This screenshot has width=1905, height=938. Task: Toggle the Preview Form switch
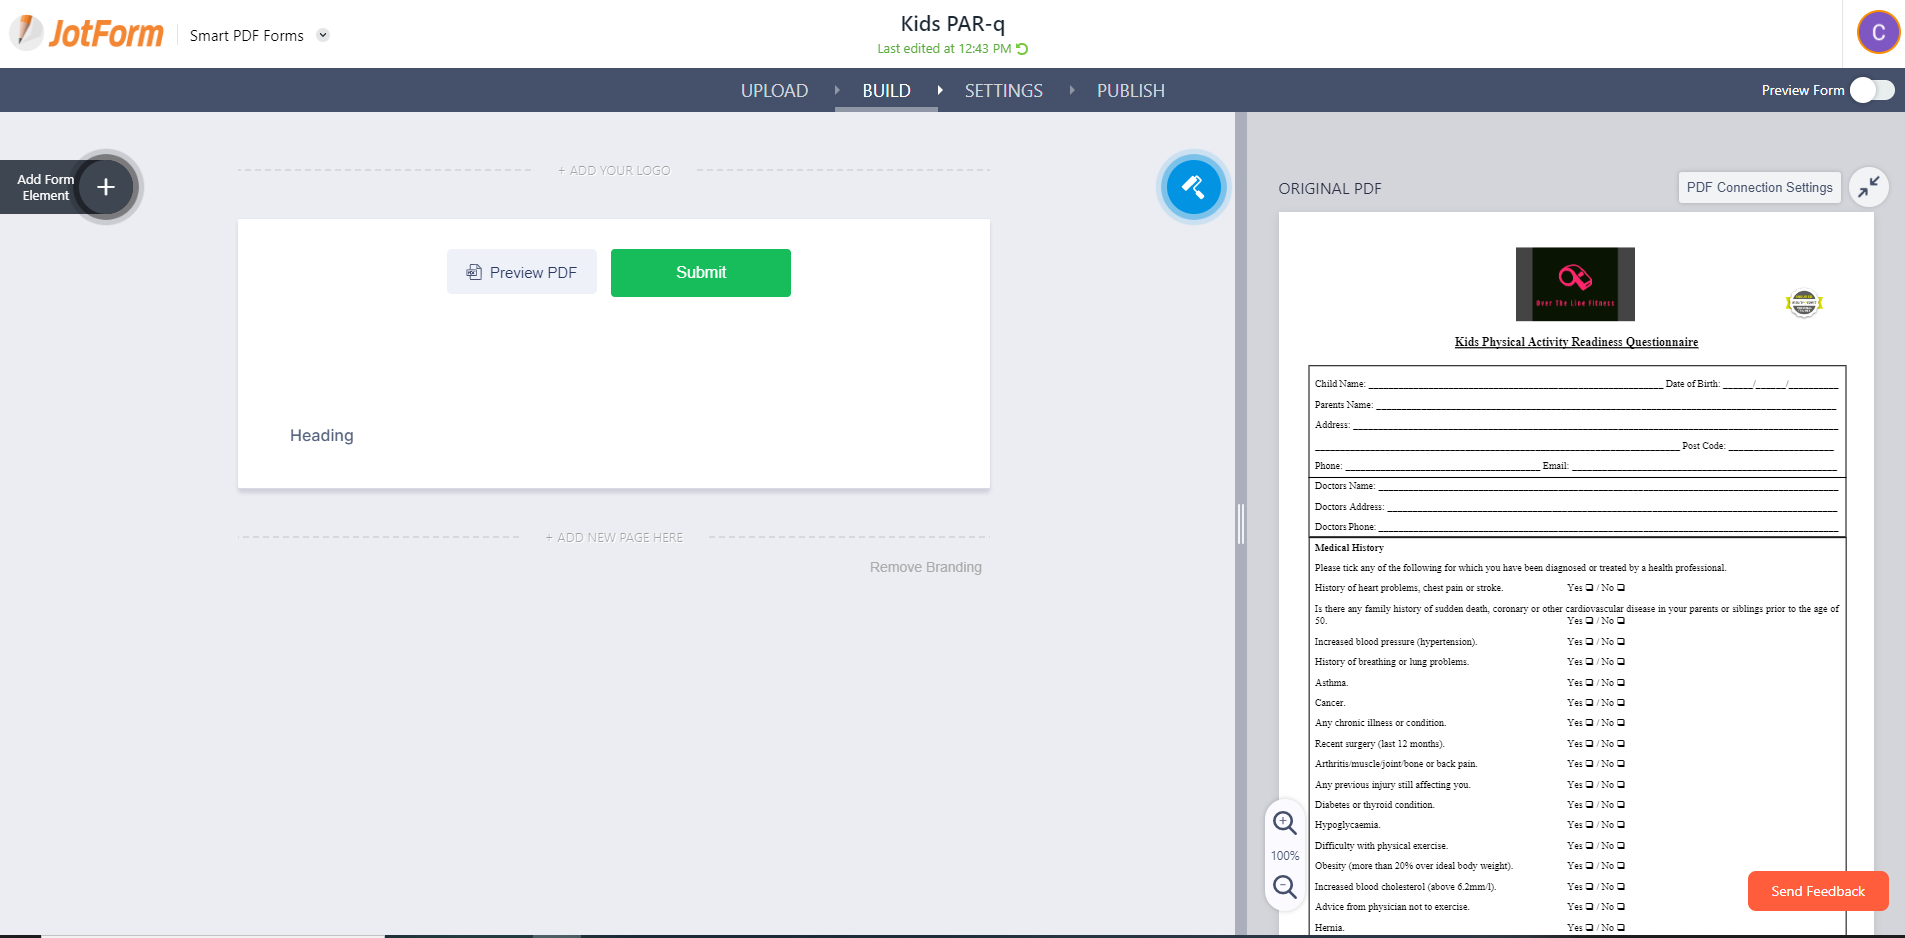coord(1871,90)
